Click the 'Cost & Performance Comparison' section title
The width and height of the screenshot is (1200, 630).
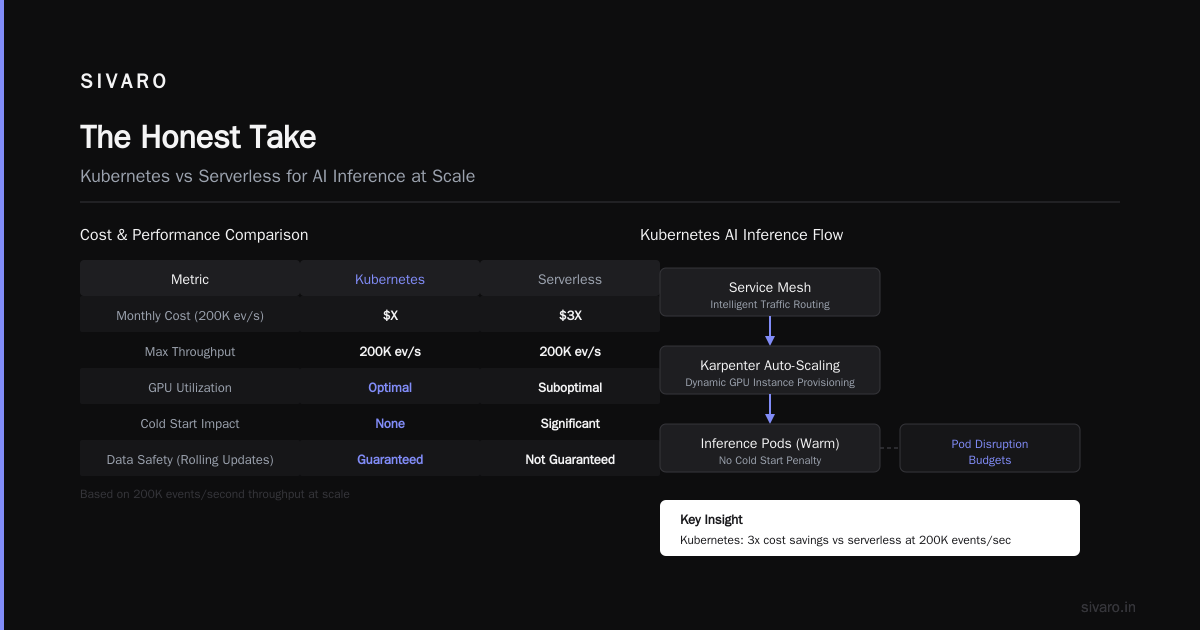pyautogui.click(x=194, y=235)
